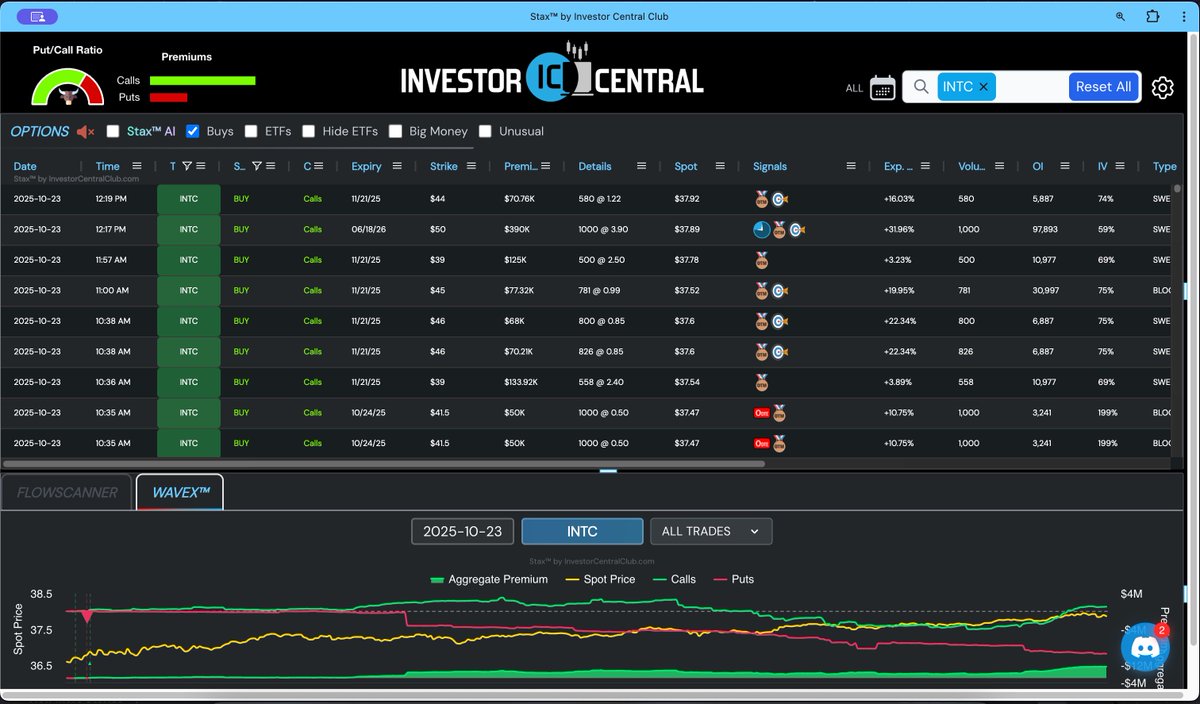Enable the Stax AI checkbox
Screen dimensions: 1200x704
pyautogui.click(x=113, y=131)
